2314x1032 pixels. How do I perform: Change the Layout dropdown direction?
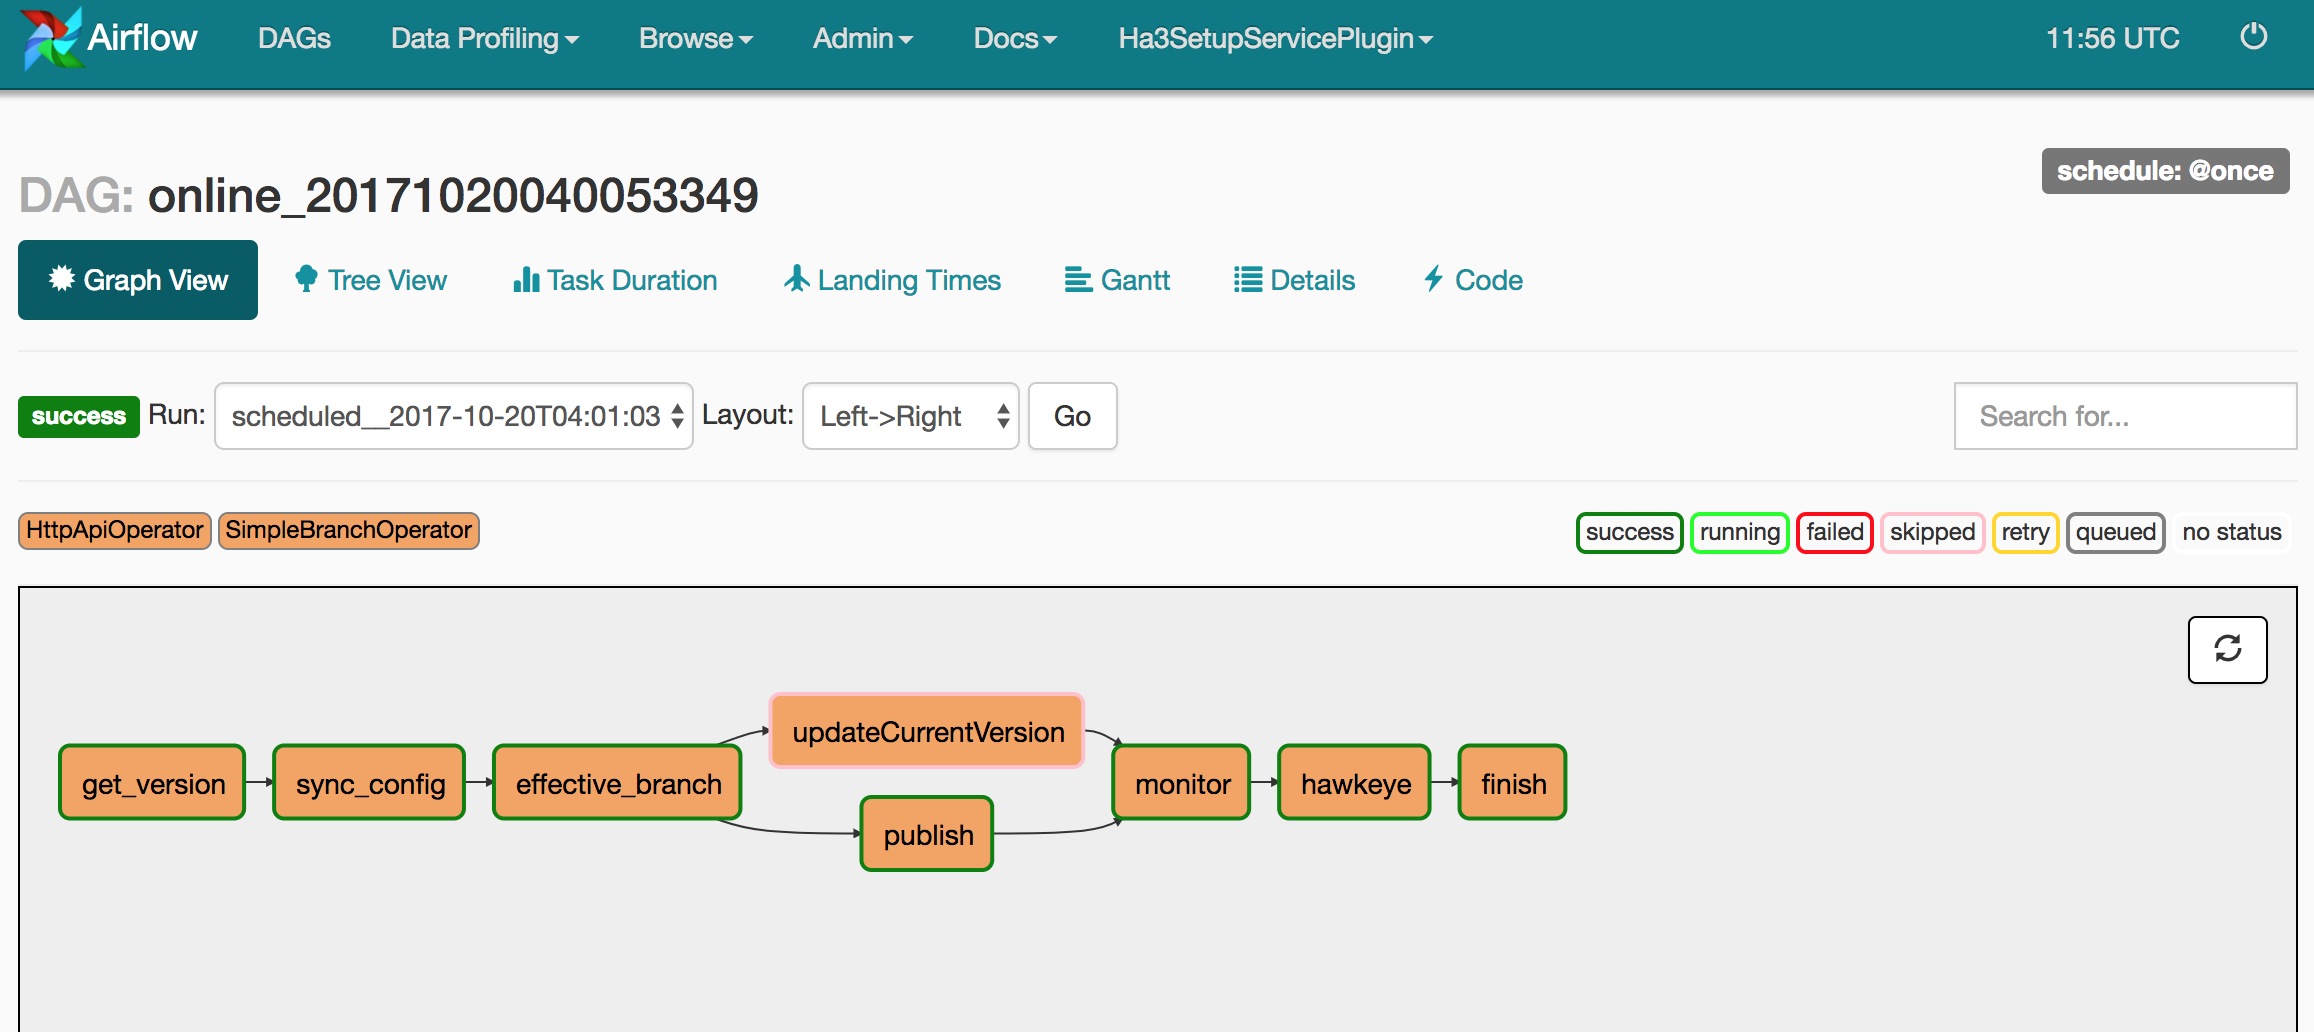(x=910, y=416)
